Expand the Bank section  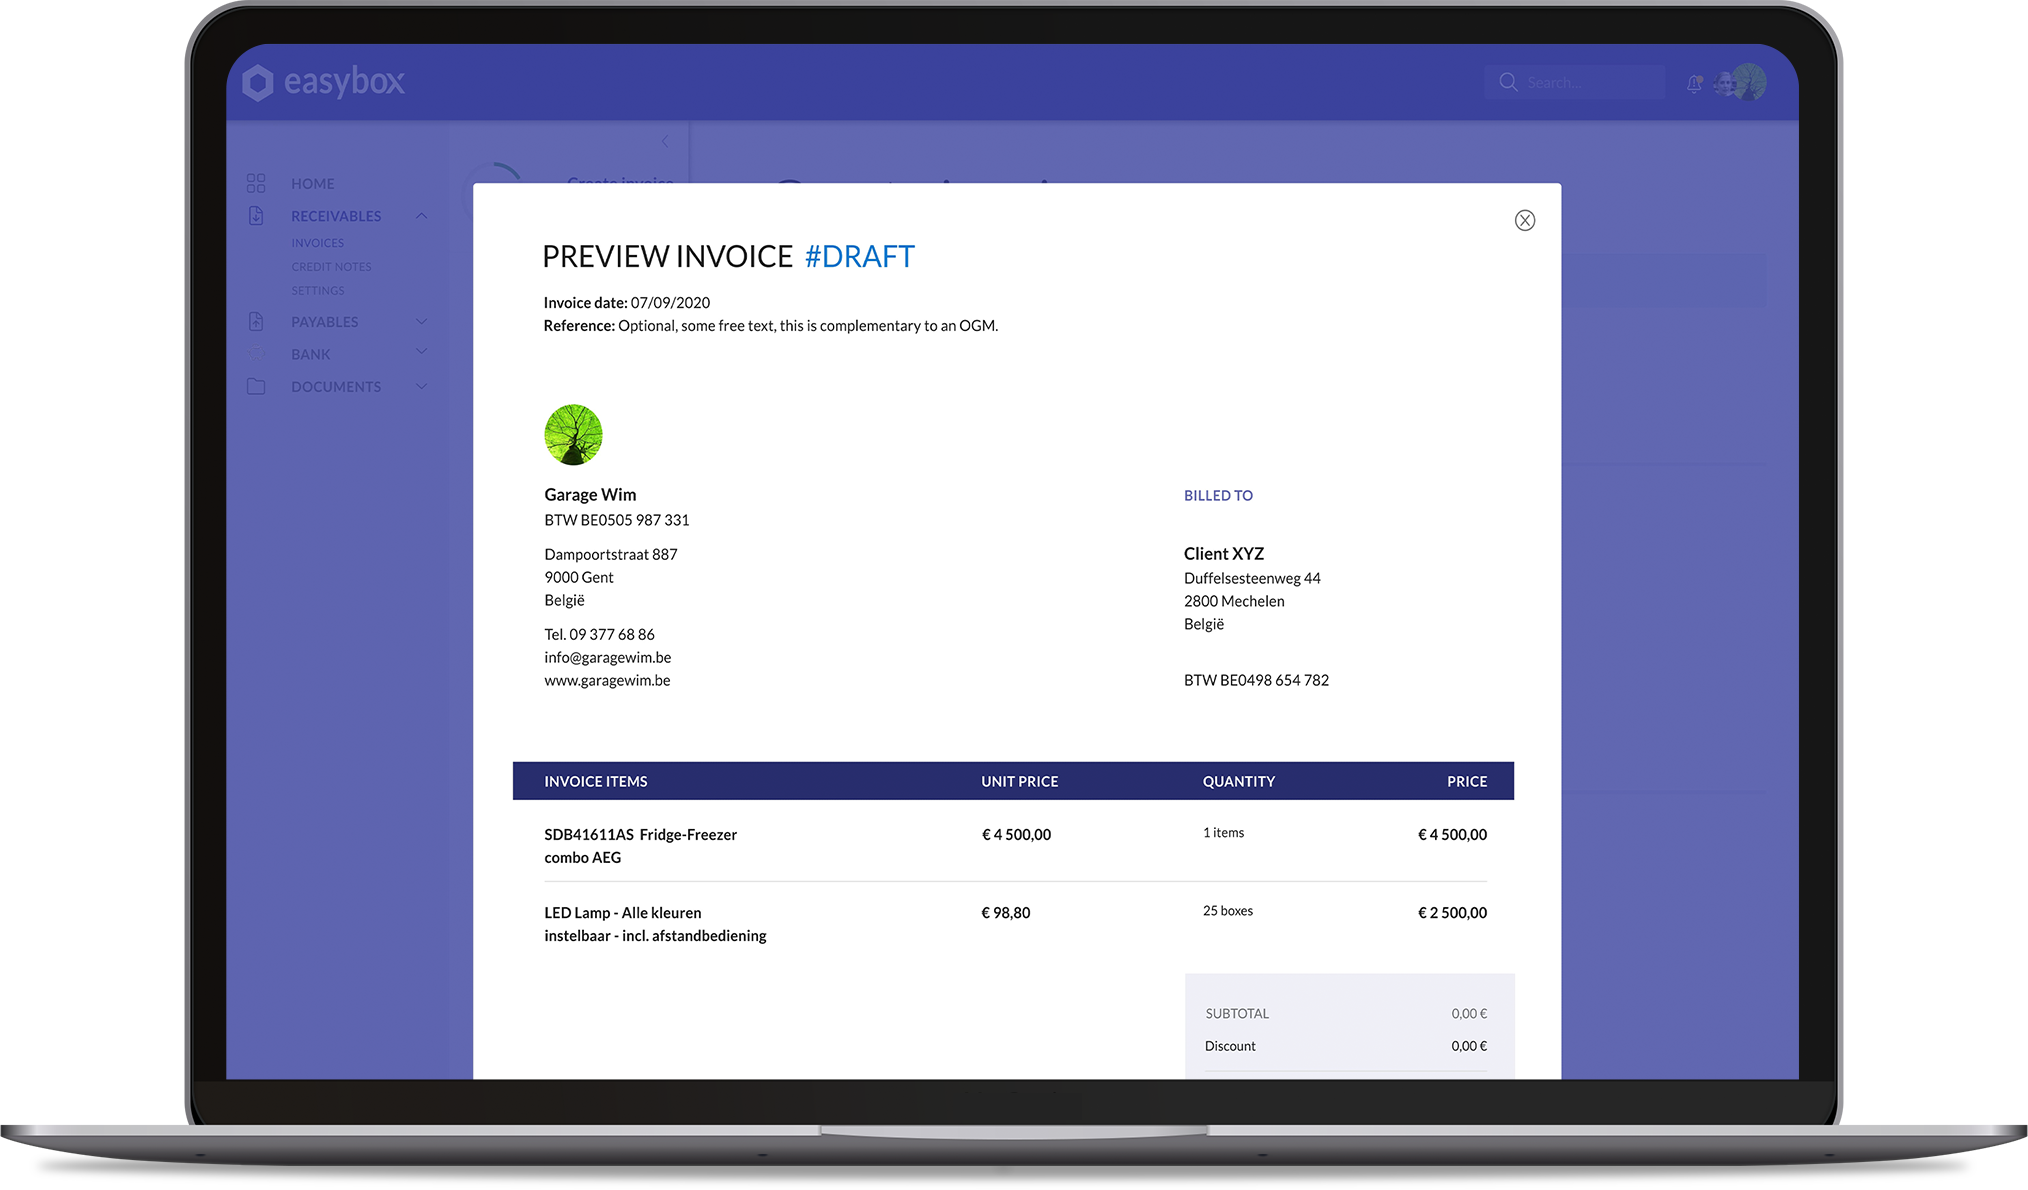422,353
